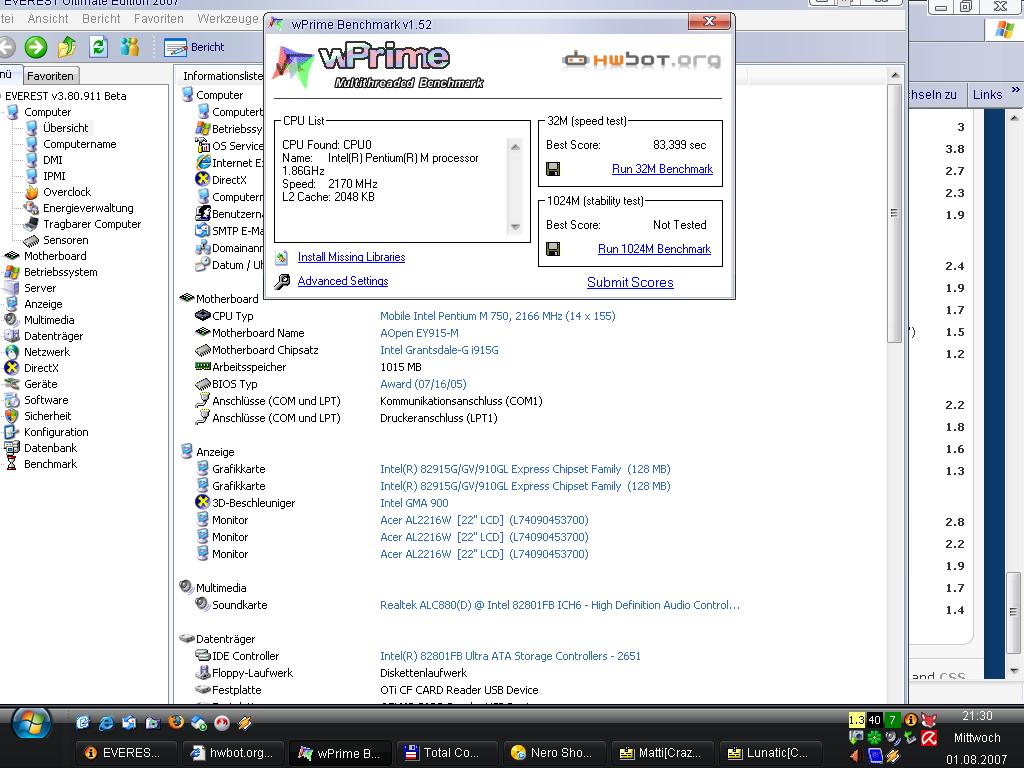This screenshot has width=1024, height=768.
Task: Select the Server tree item
Action: (x=40, y=288)
